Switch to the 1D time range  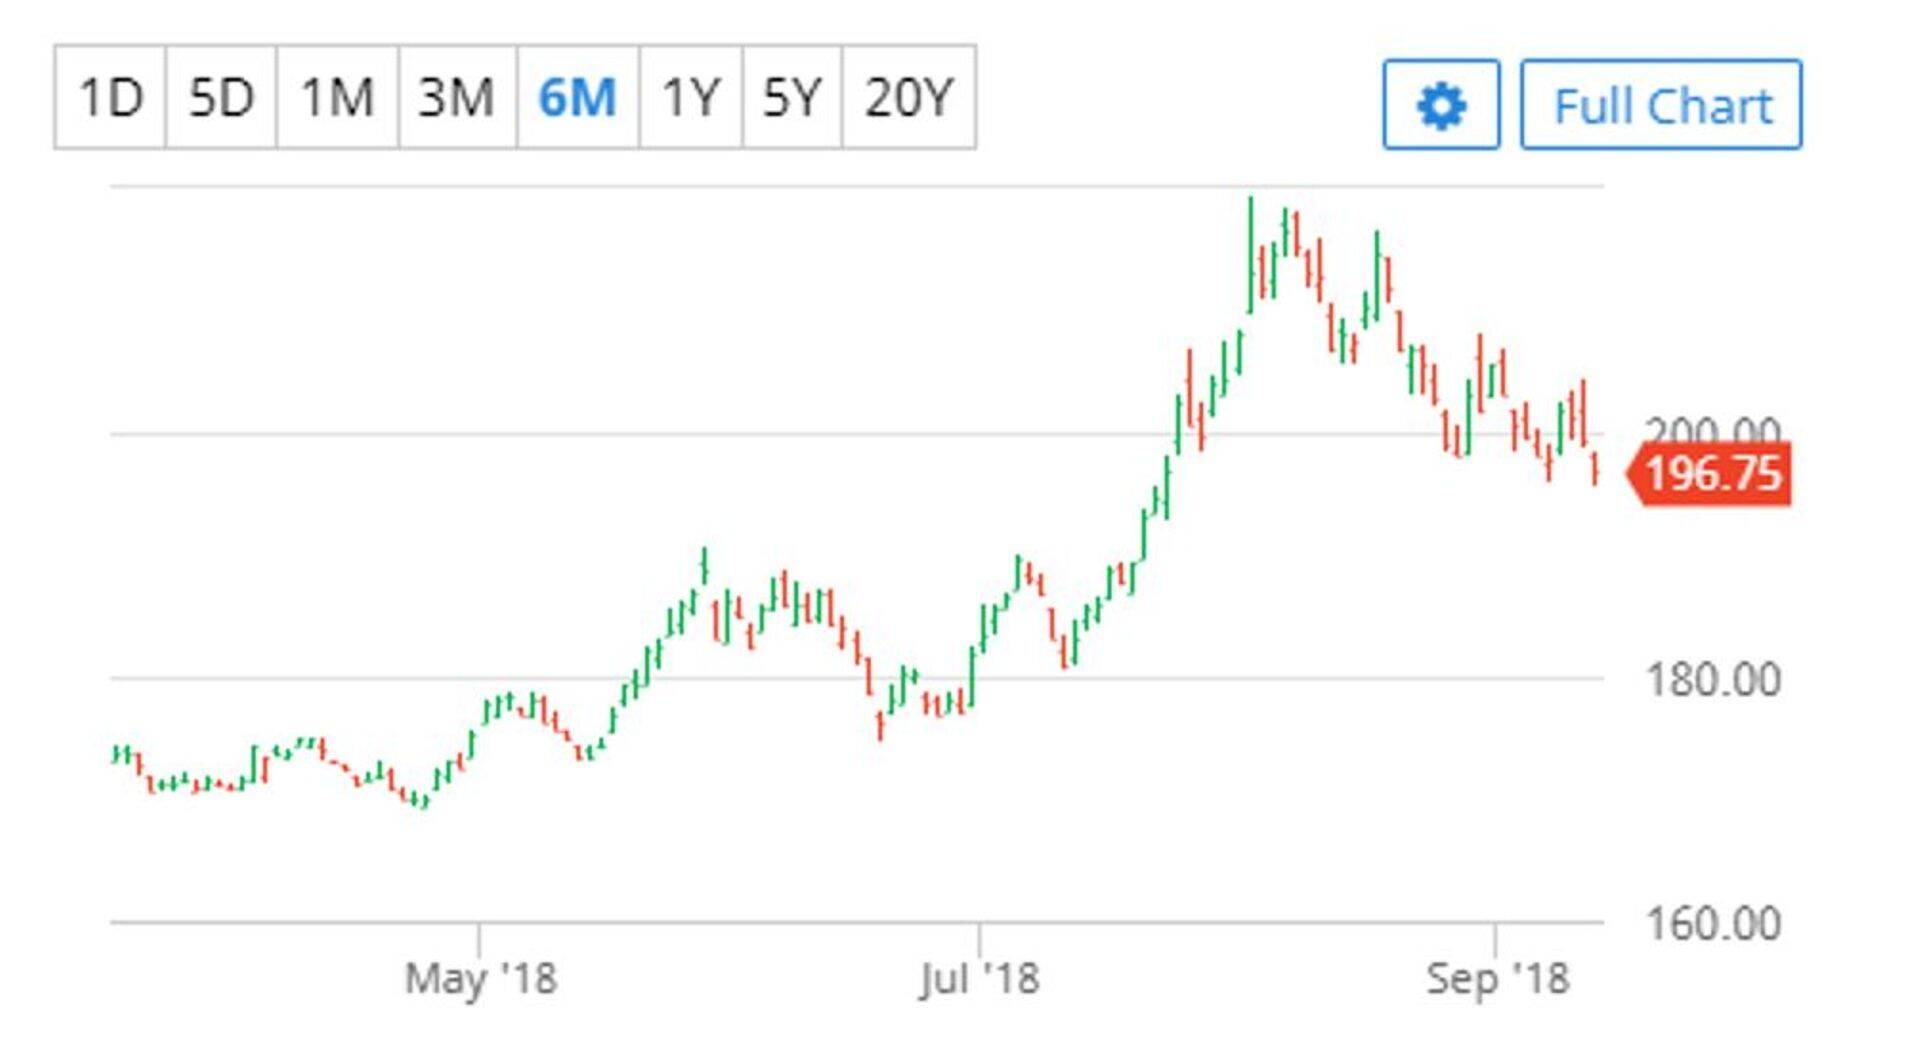(110, 98)
